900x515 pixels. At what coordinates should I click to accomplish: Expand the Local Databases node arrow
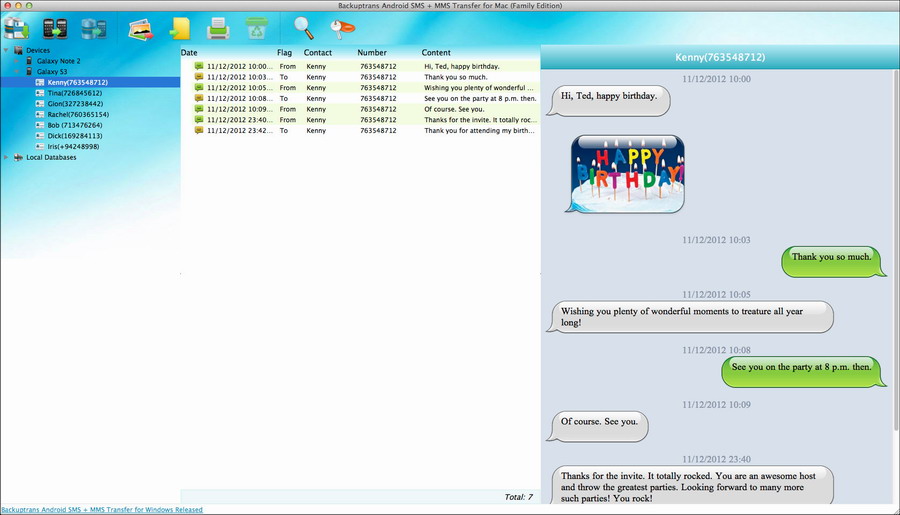[6, 157]
